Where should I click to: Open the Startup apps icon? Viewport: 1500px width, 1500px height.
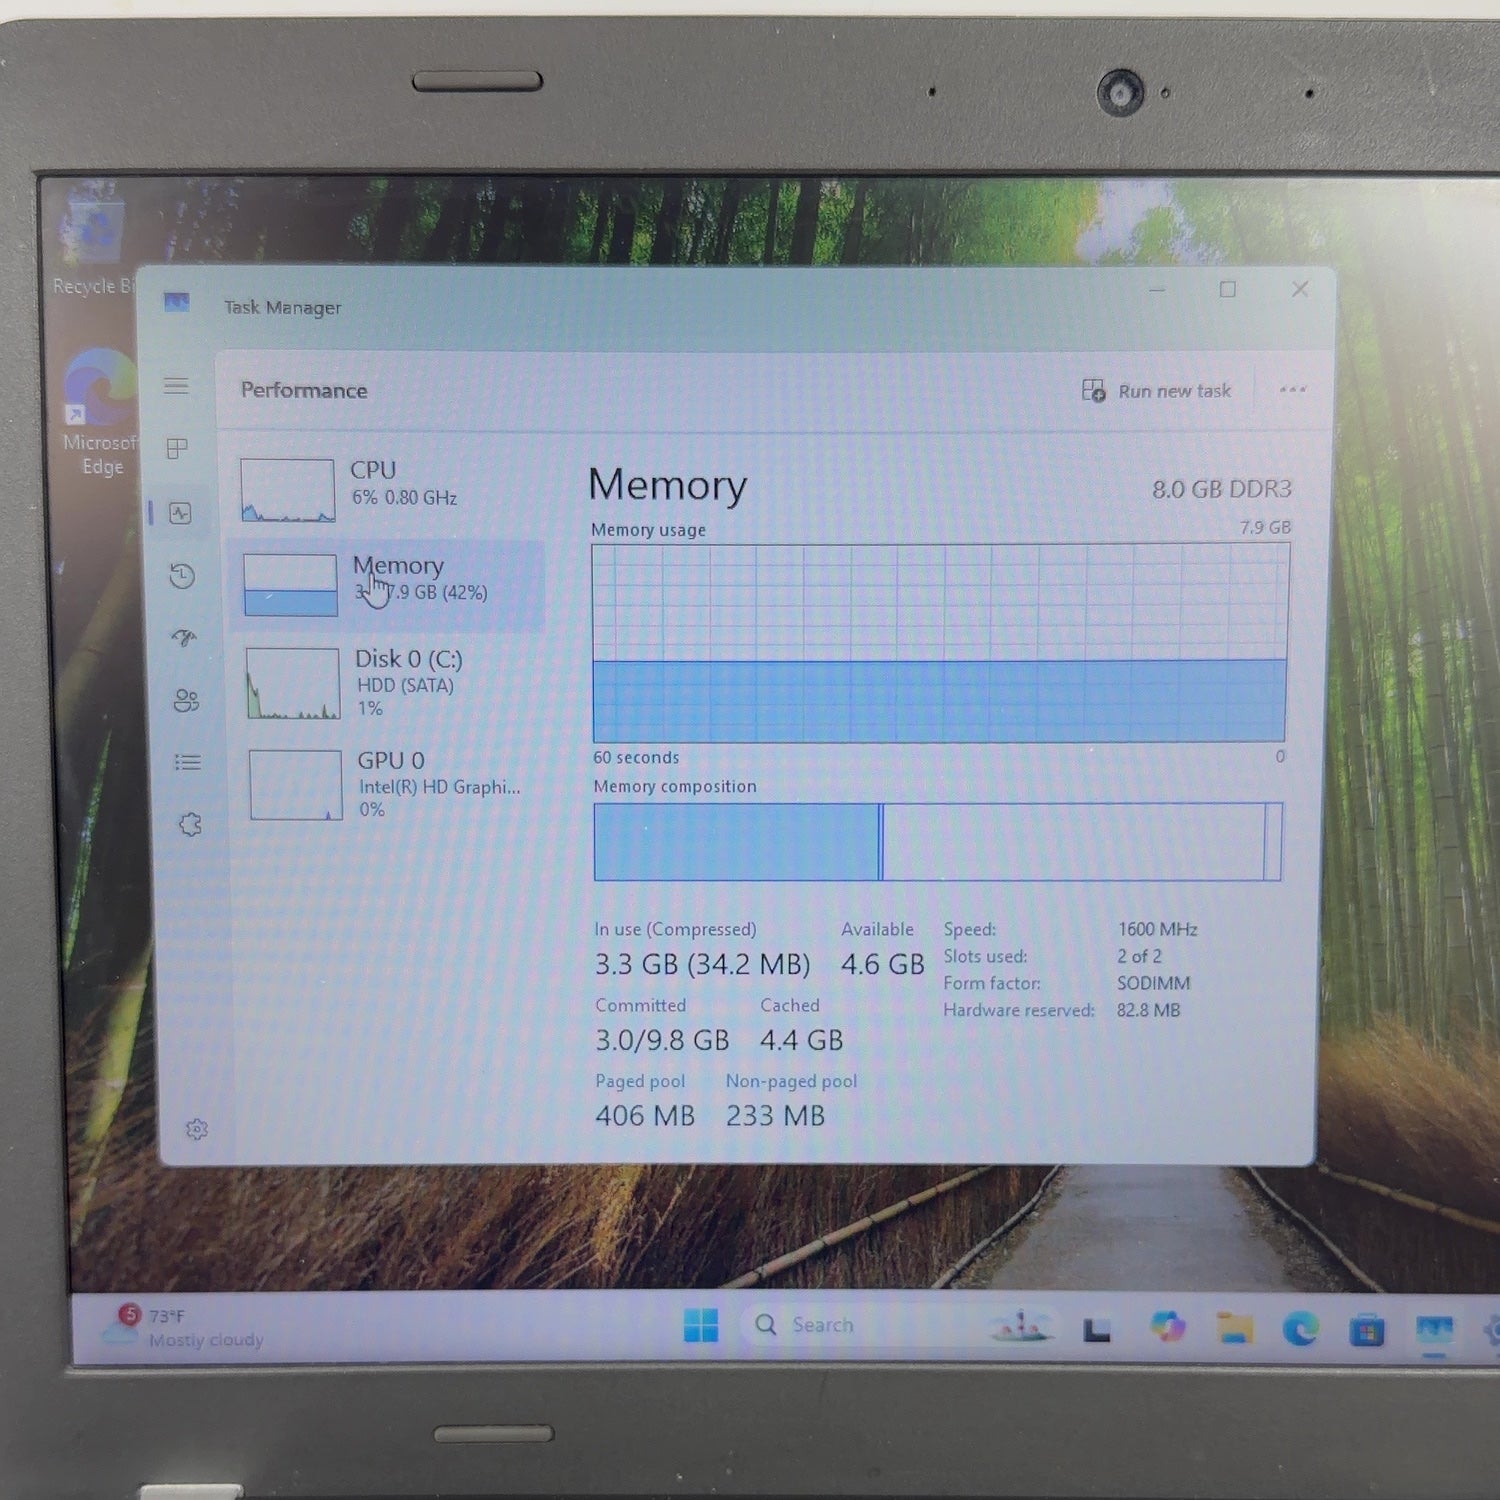[184, 638]
